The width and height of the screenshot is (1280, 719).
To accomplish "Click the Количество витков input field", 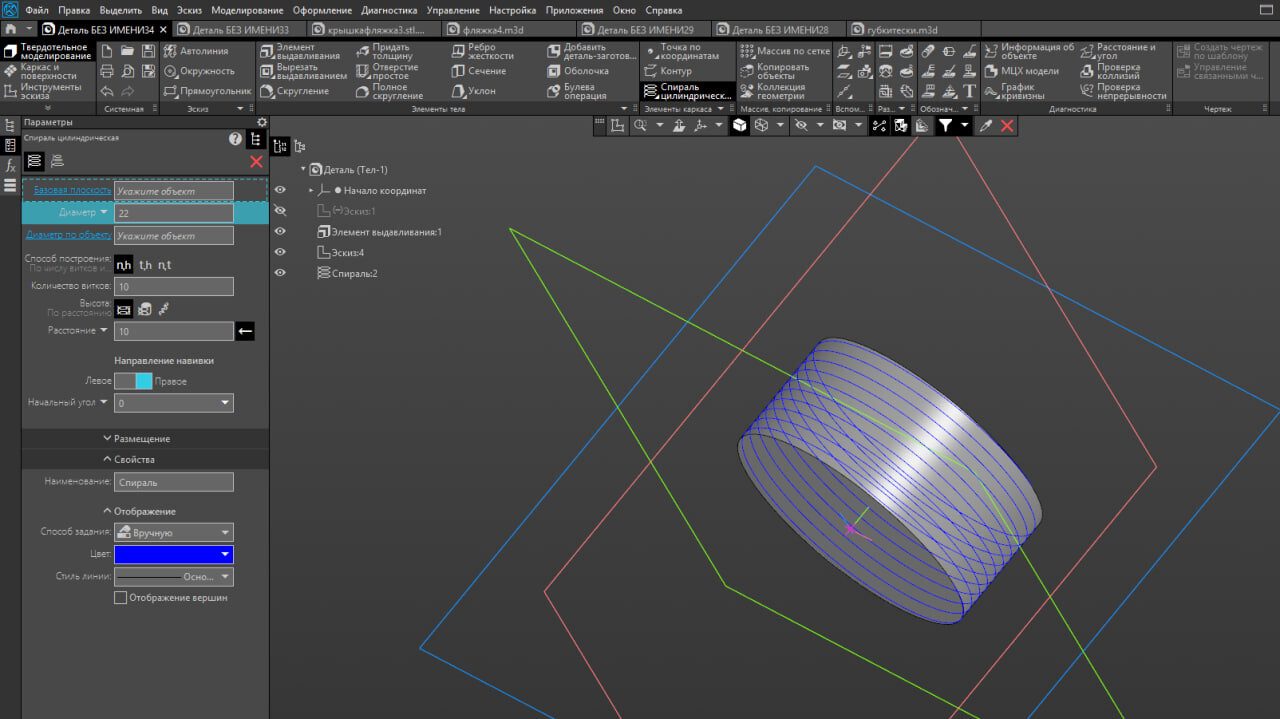I will click(x=174, y=287).
